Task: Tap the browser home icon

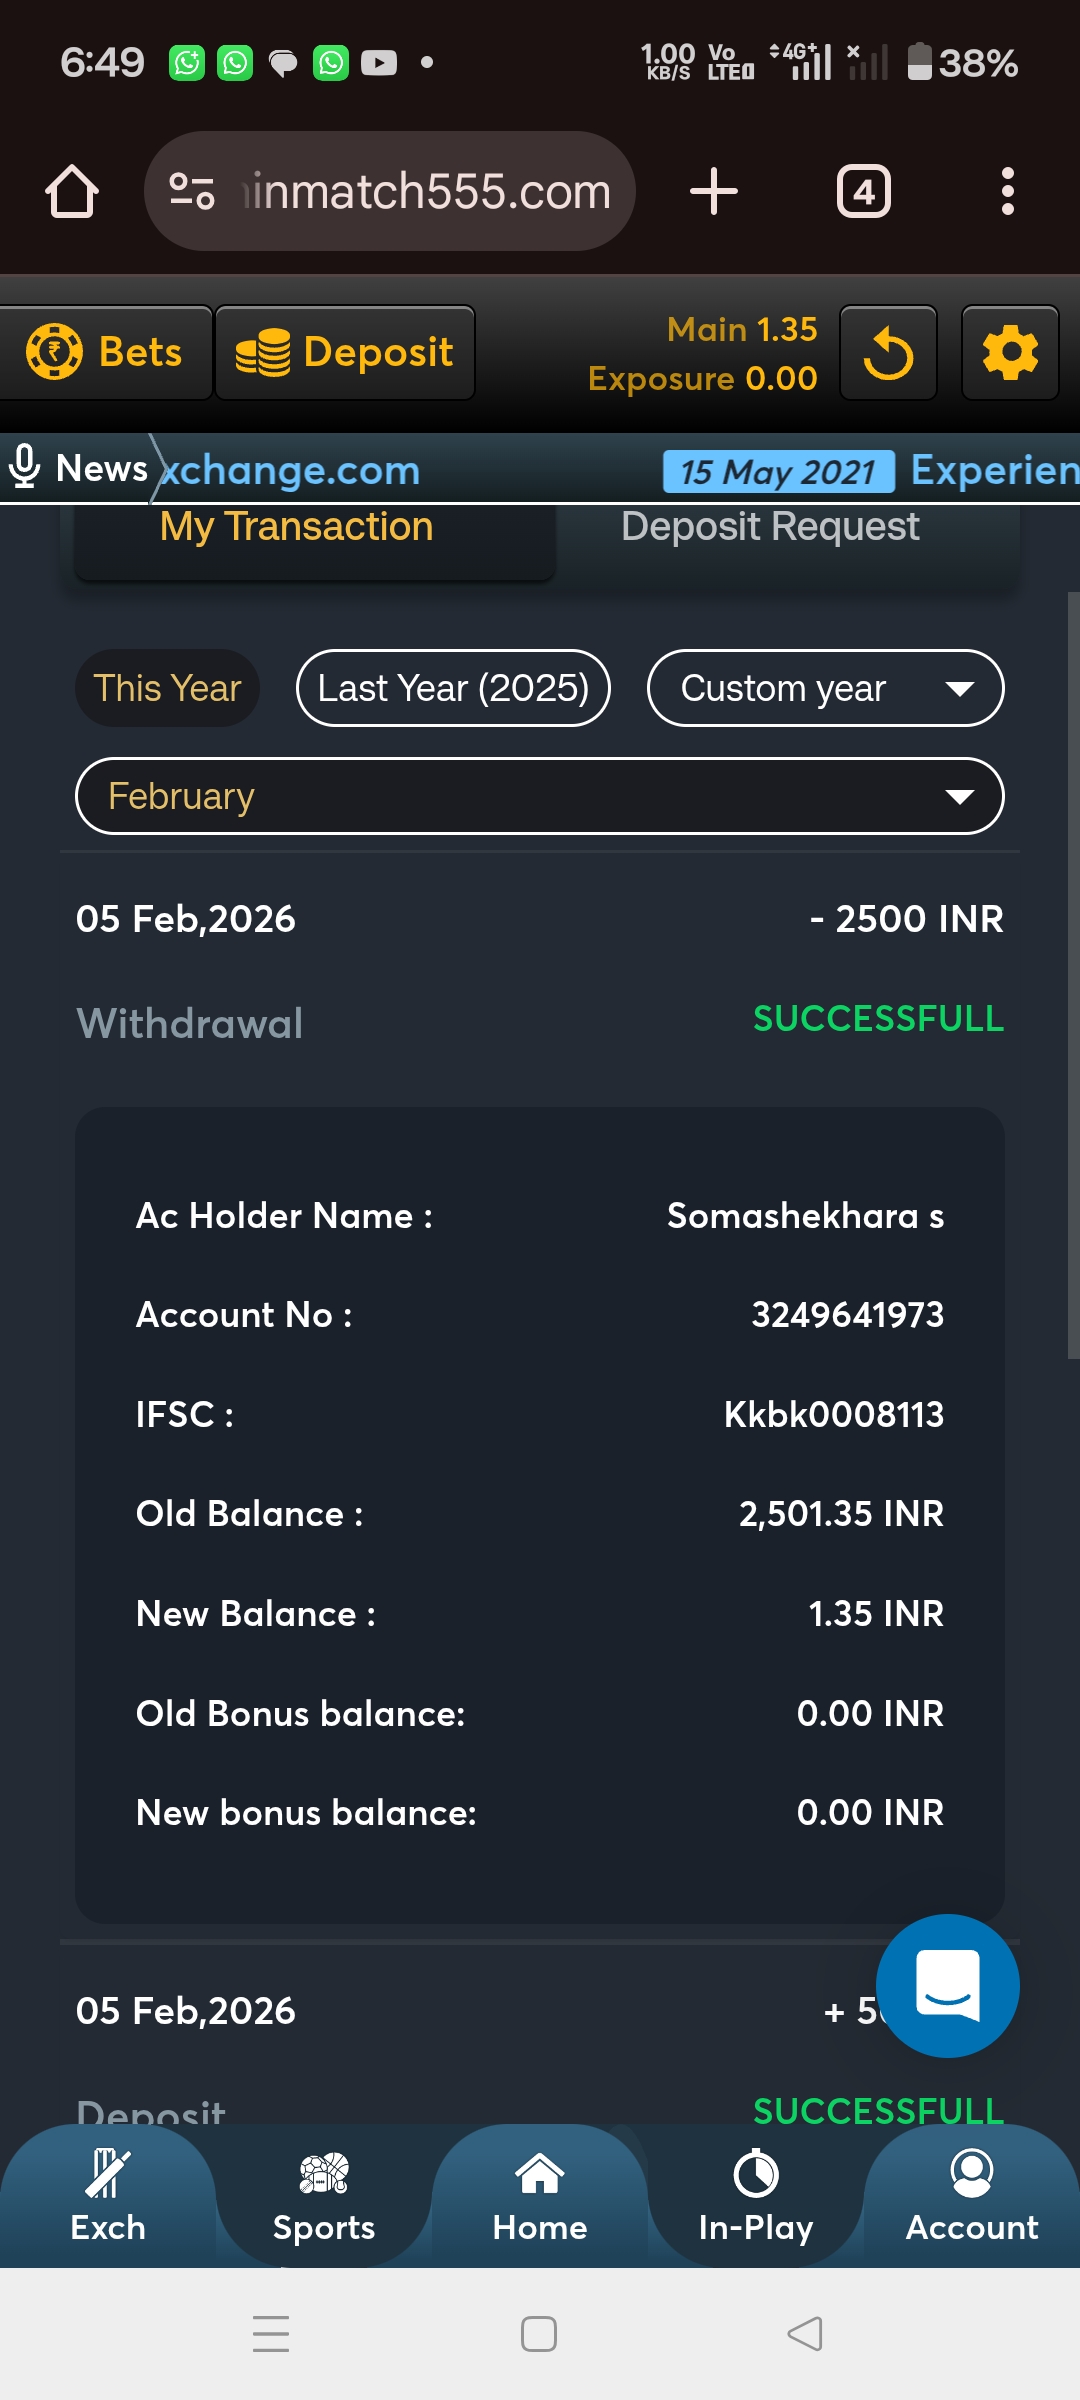Action: [x=72, y=191]
